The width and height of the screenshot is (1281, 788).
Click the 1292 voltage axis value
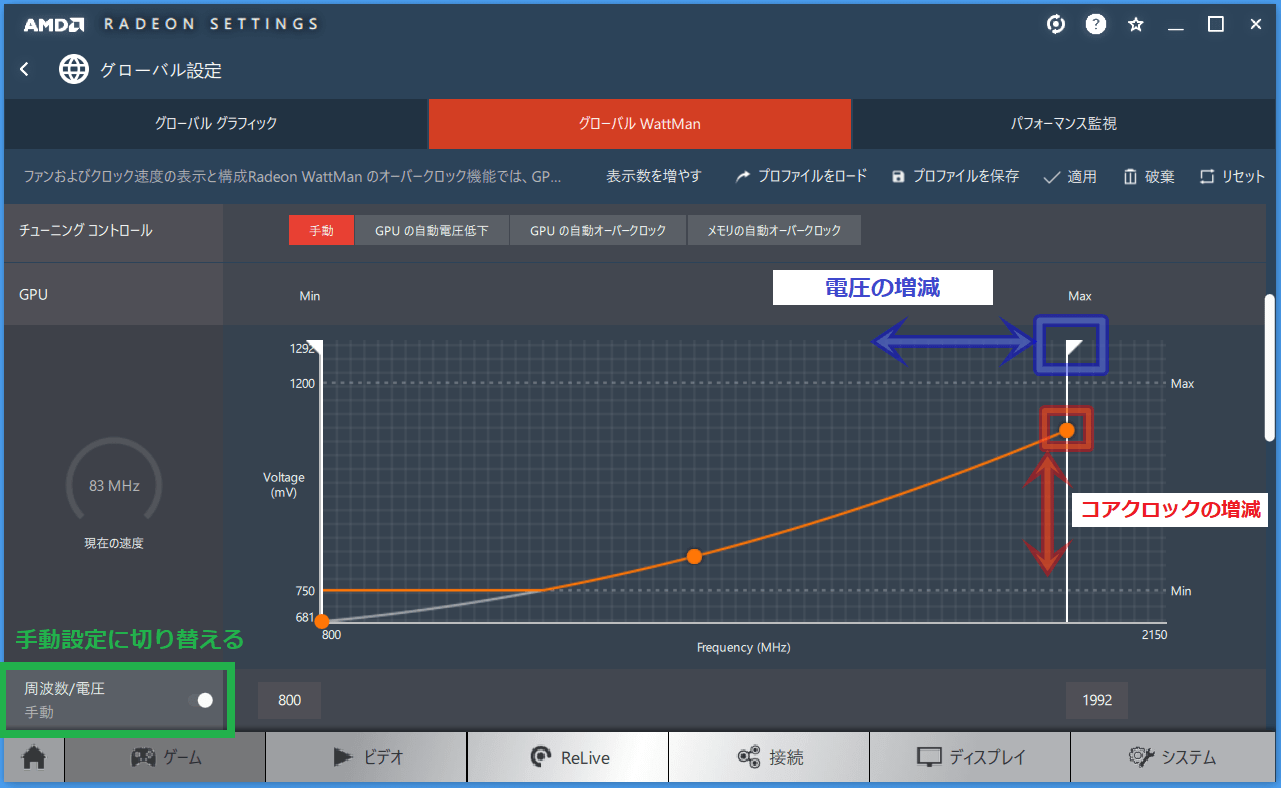tap(304, 350)
